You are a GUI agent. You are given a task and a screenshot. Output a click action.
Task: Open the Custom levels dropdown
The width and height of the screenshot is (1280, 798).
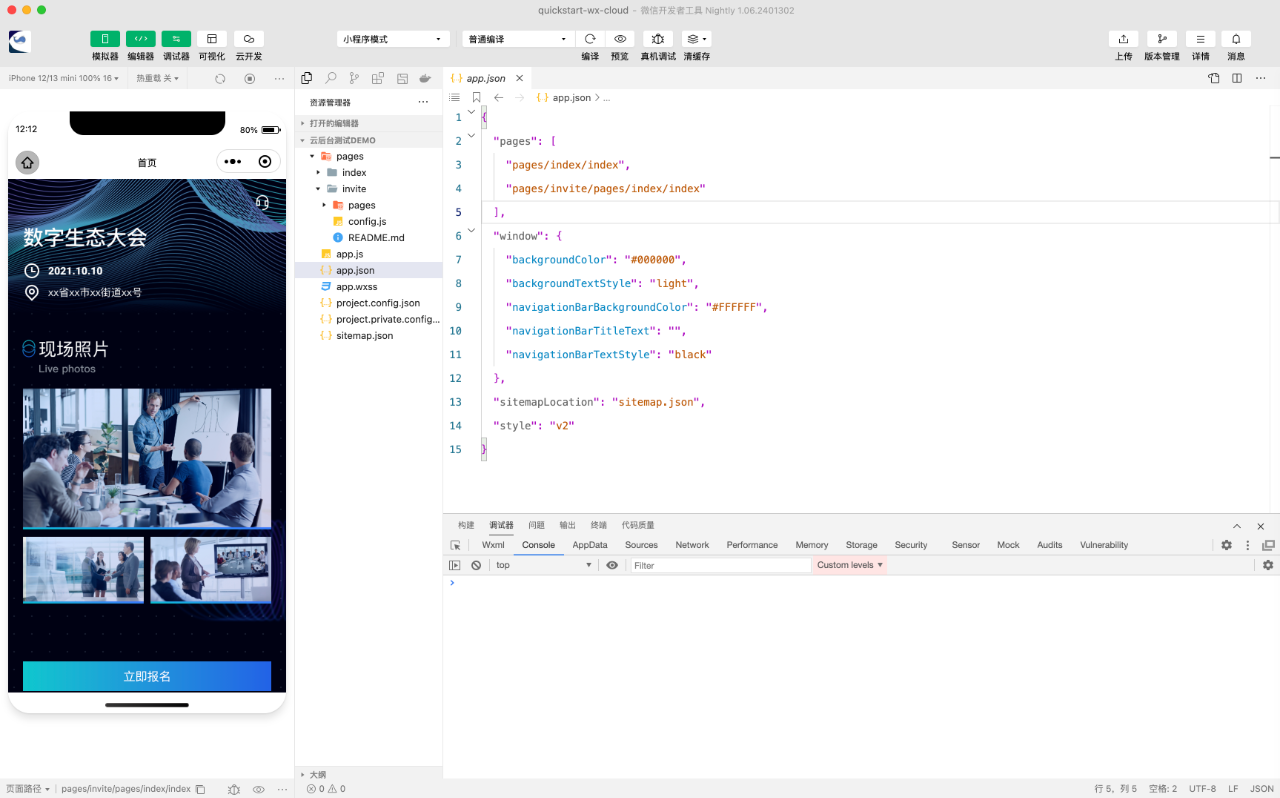coord(850,565)
